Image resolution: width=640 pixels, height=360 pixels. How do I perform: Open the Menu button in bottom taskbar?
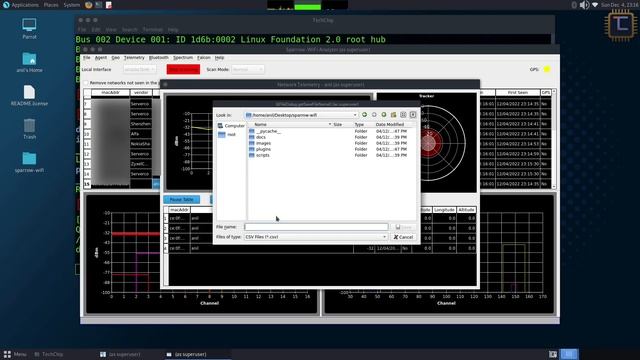[x=15, y=354]
